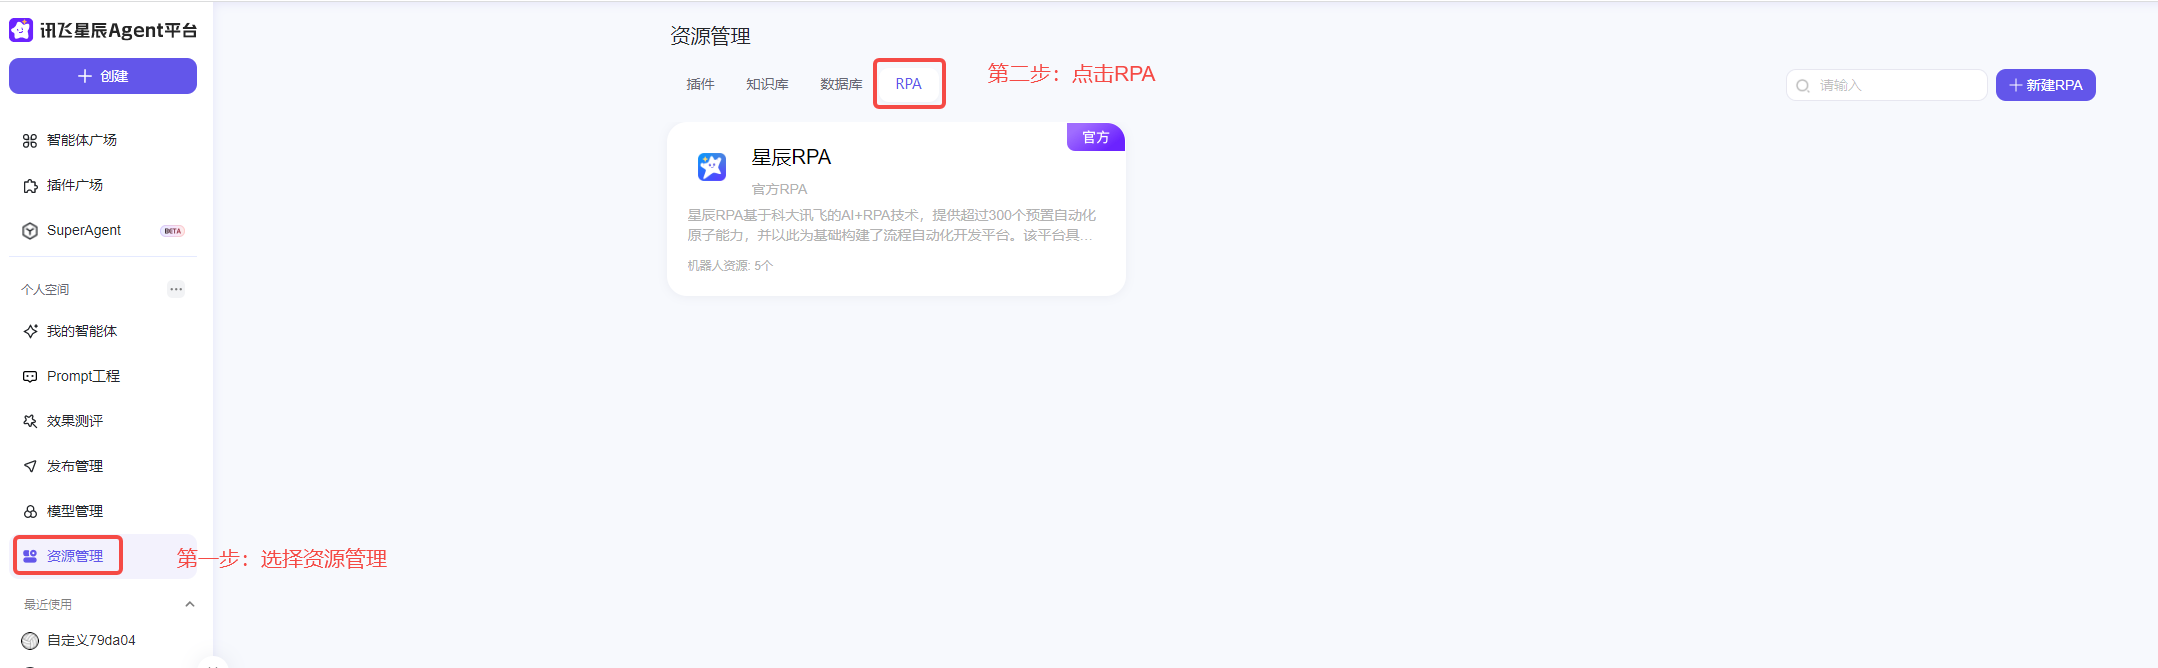Image resolution: width=2158 pixels, height=668 pixels.
Task: Collapse the 最近使用 section chevron
Action: (x=190, y=604)
